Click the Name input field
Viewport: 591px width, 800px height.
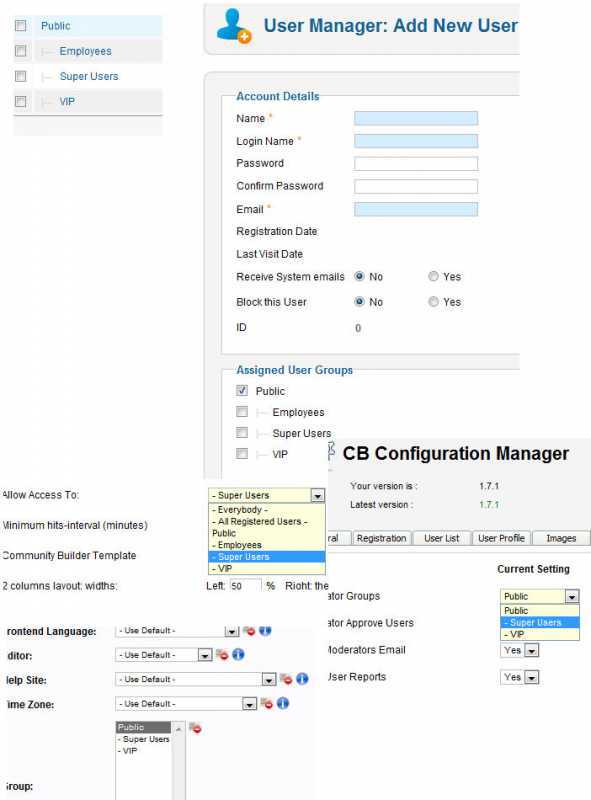(x=416, y=118)
